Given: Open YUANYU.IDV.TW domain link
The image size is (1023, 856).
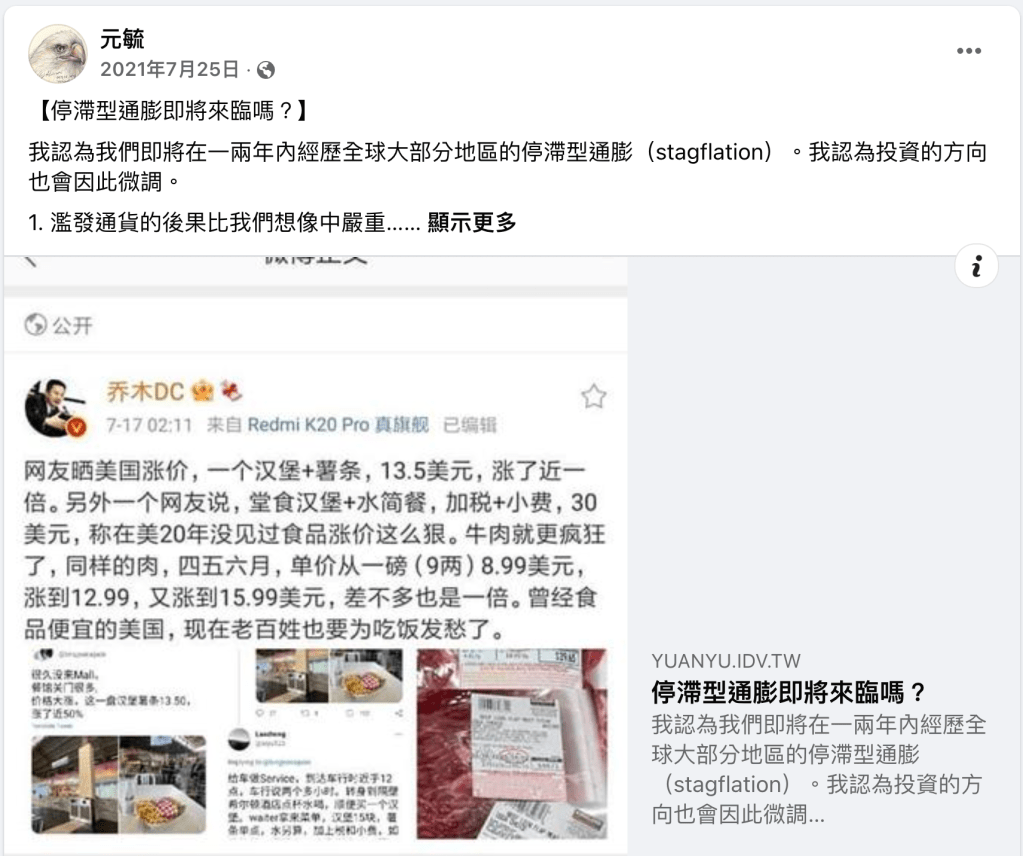Looking at the screenshot, I should [725, 661].
